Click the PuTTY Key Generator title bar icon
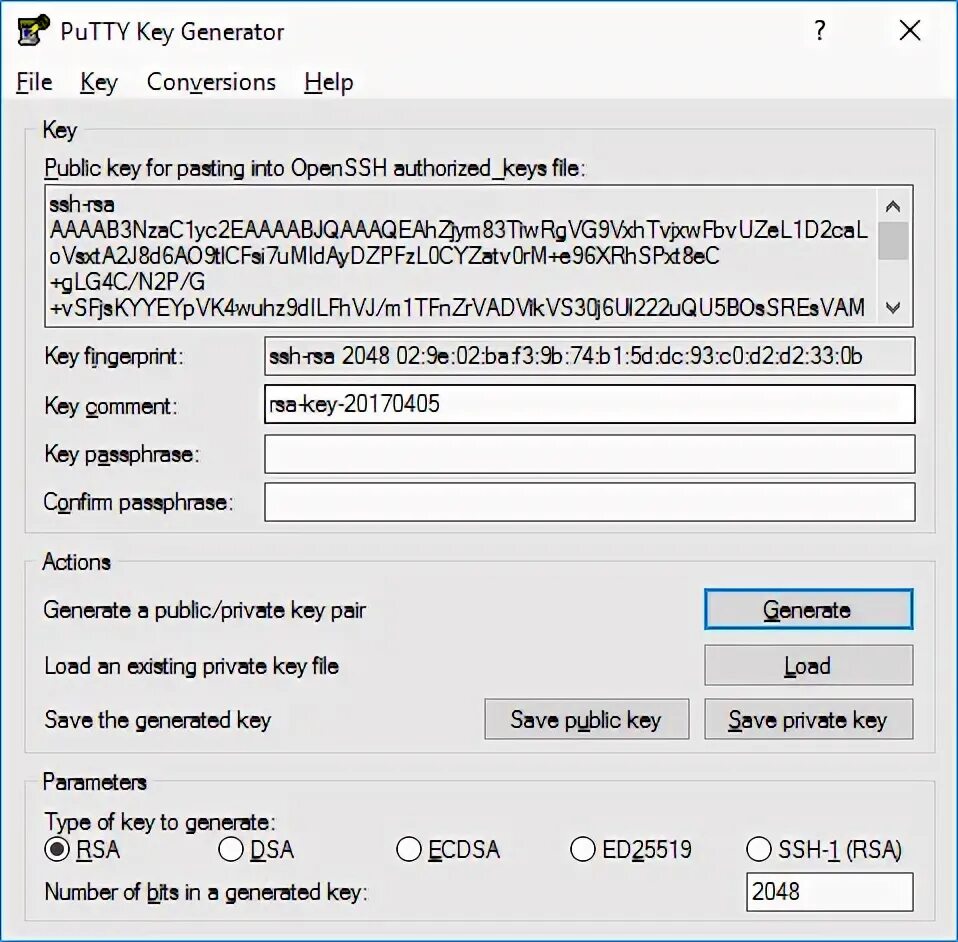 32,31
